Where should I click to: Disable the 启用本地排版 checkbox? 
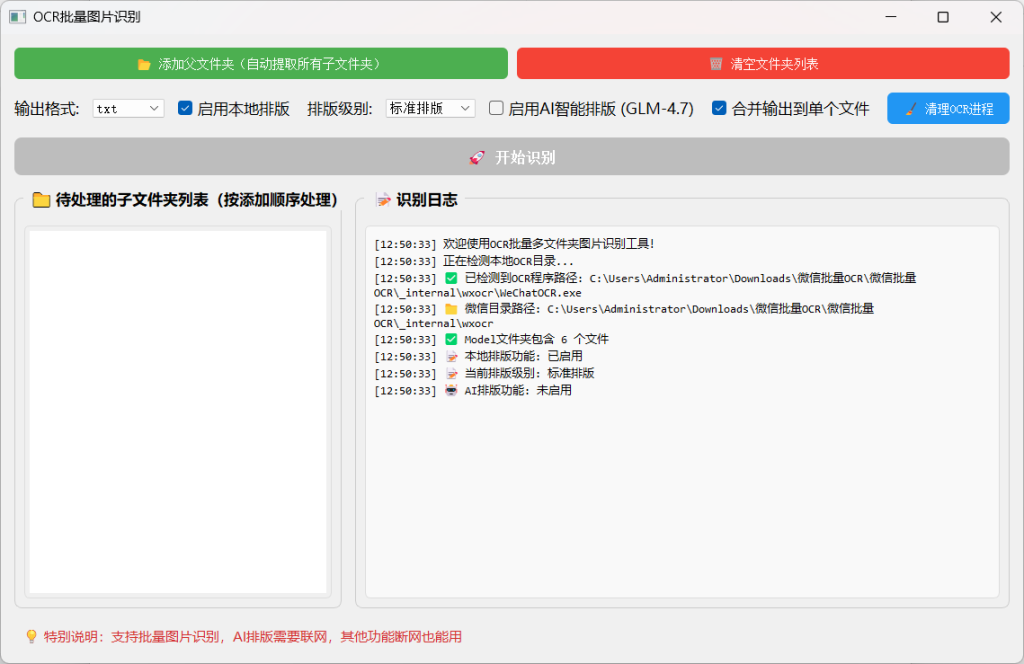(x=185, y=109)
